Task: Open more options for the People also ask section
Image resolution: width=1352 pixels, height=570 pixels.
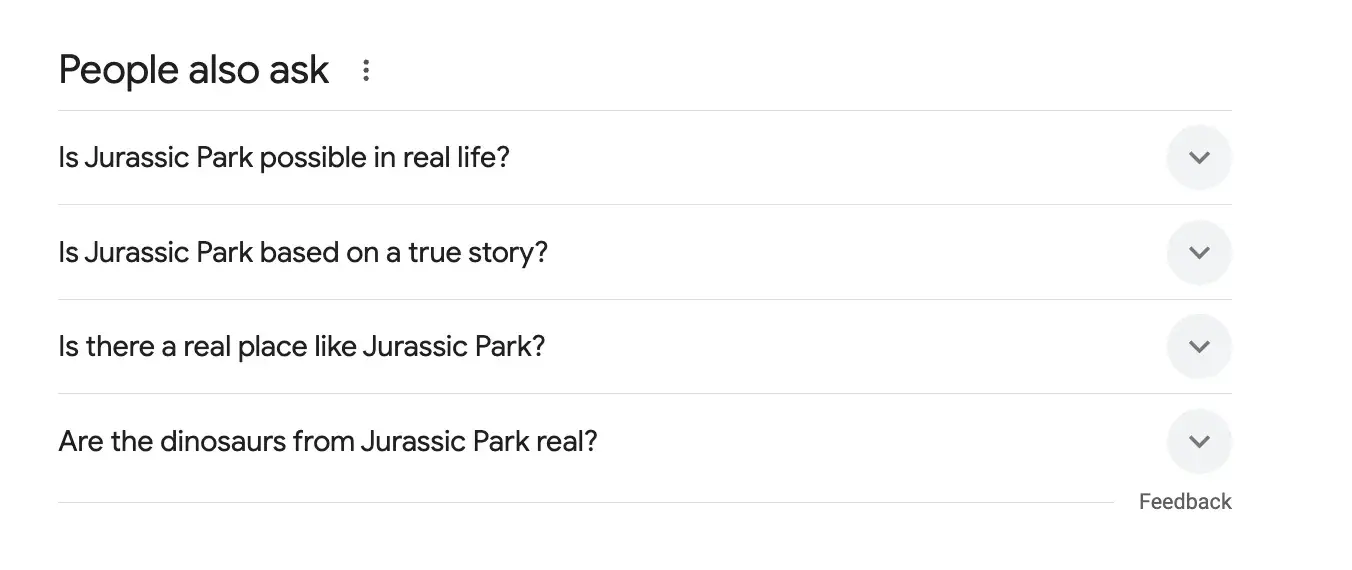Action: pyautogui.click(x=366, y=71)
